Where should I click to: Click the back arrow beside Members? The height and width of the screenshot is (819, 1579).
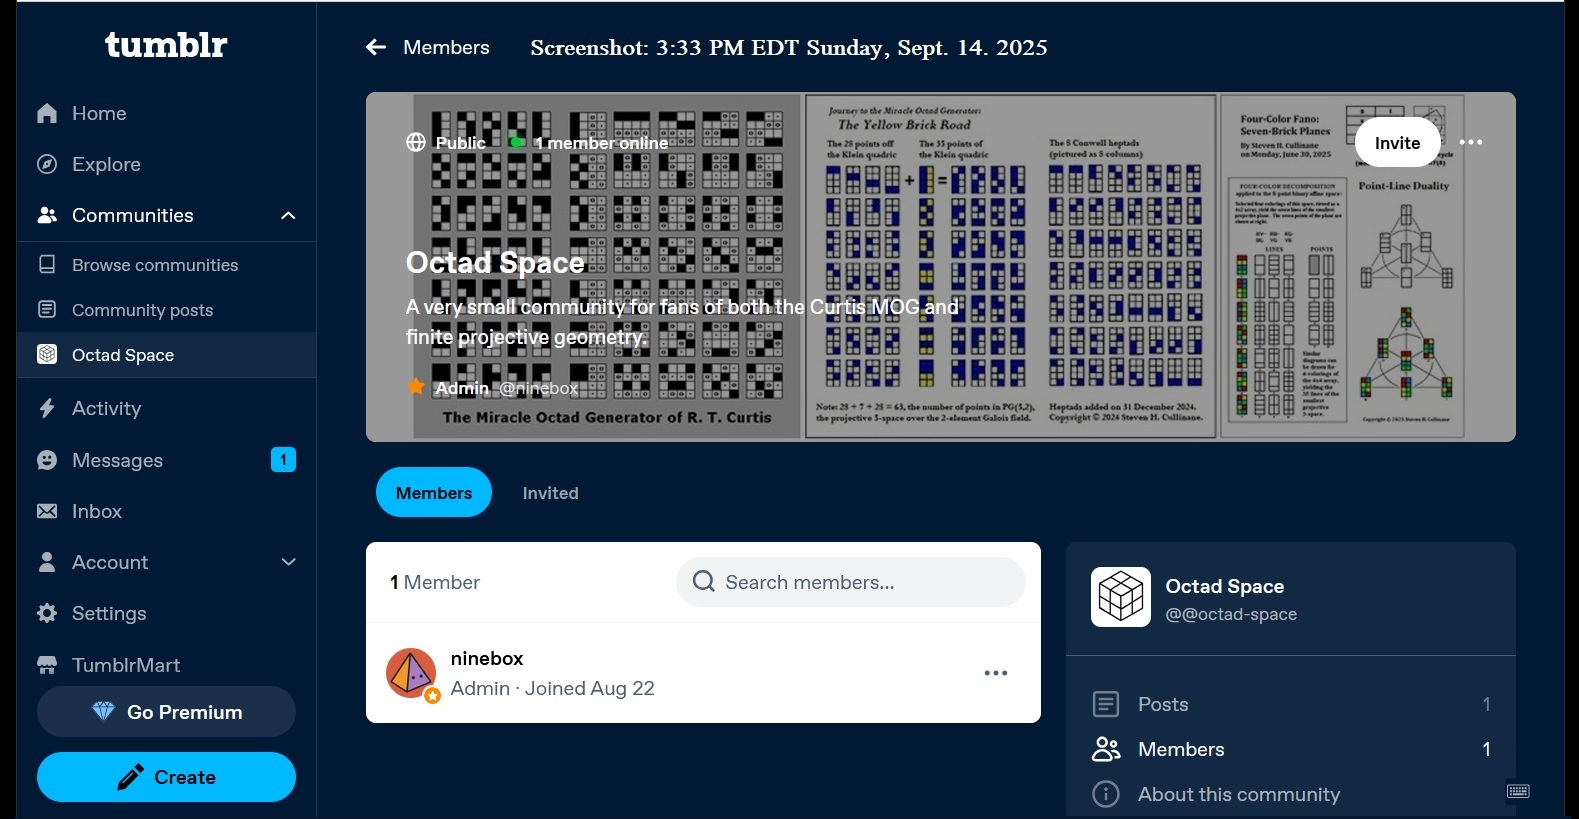pos(376,48)
